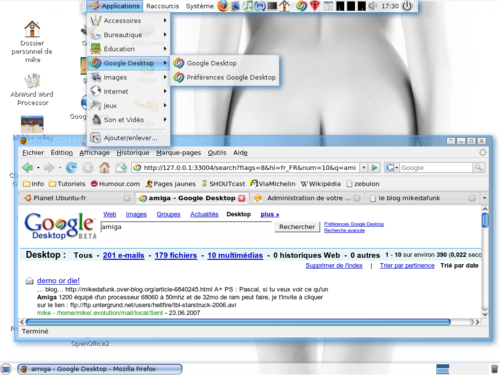This screenshot has height=375, width=500.
Task: Reload the page with the refresh icon
Action: click(71, 167)
